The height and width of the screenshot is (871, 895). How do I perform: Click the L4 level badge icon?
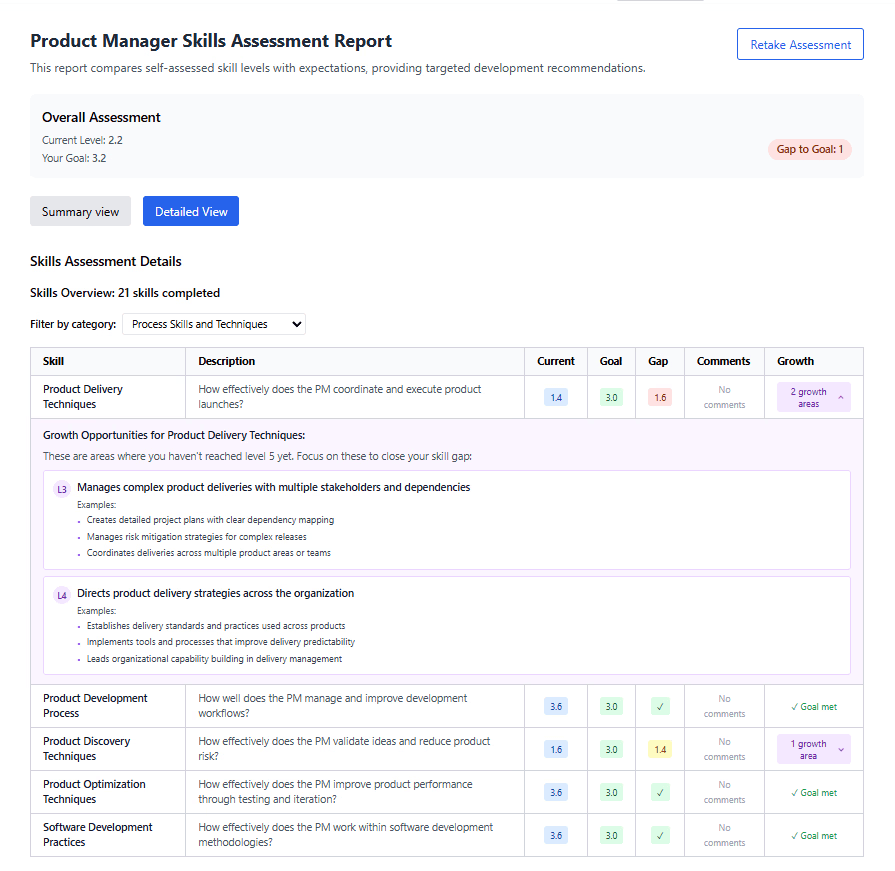62,595
